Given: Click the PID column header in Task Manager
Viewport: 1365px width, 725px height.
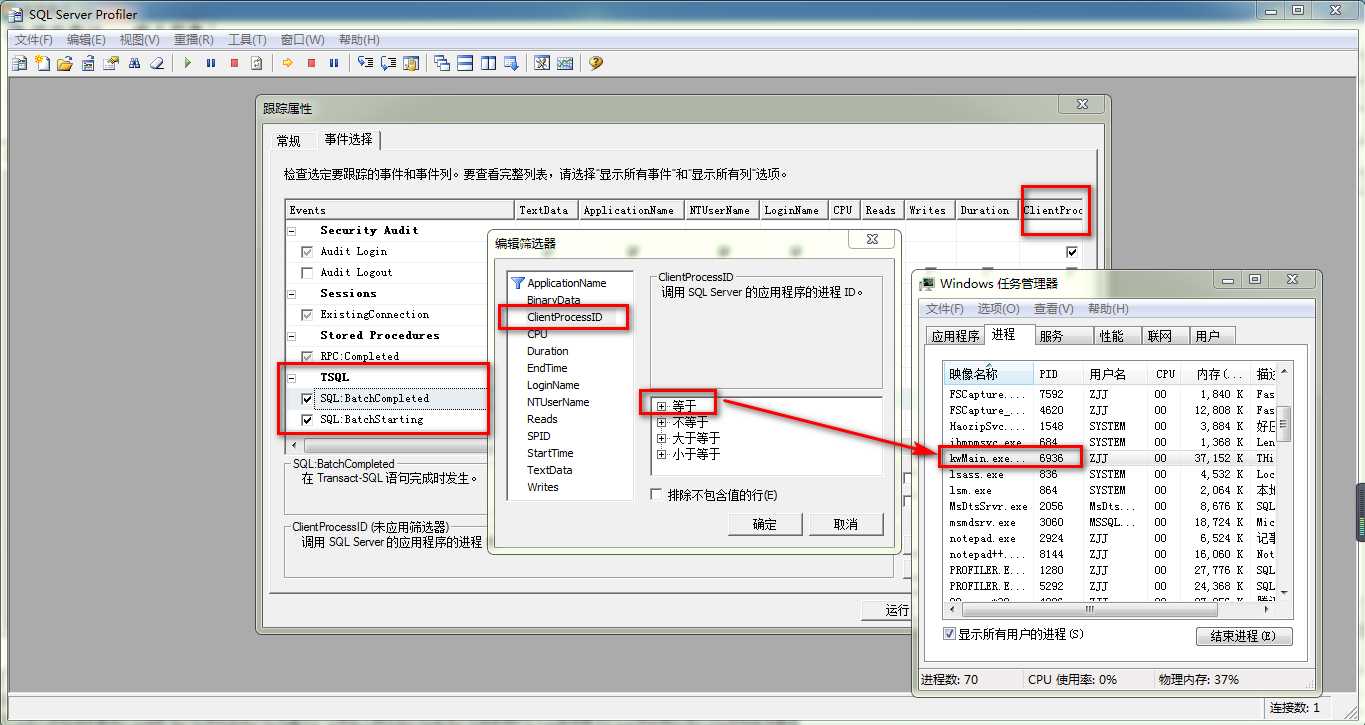Looking at the screenshot, I should click(1060, 374).
